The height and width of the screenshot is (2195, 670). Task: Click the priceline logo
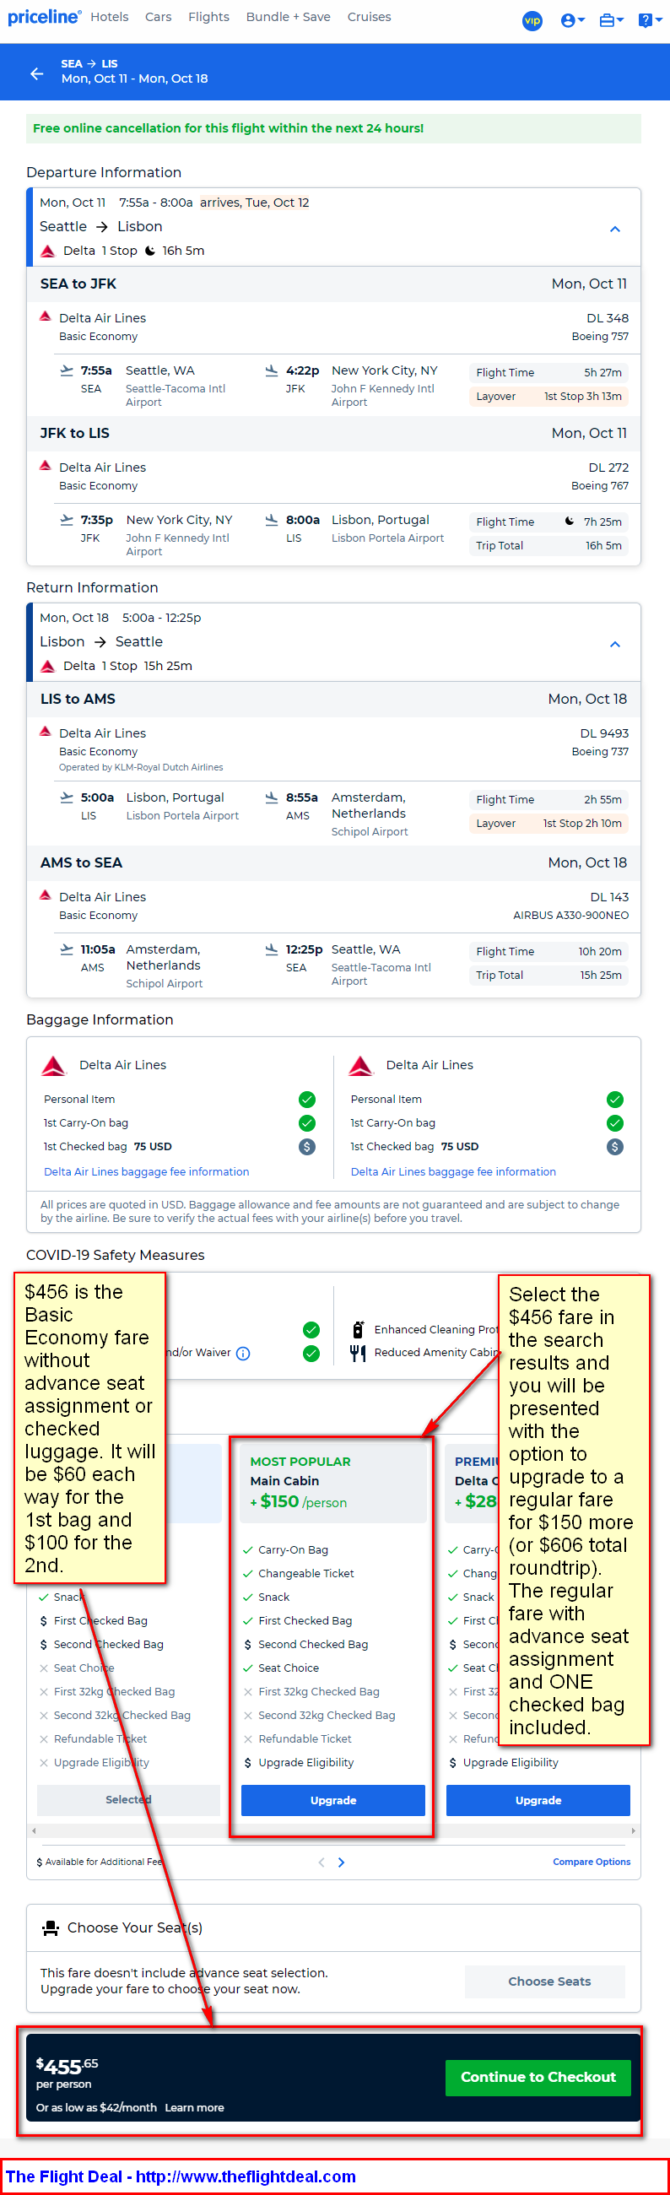[x=44, y=17]
